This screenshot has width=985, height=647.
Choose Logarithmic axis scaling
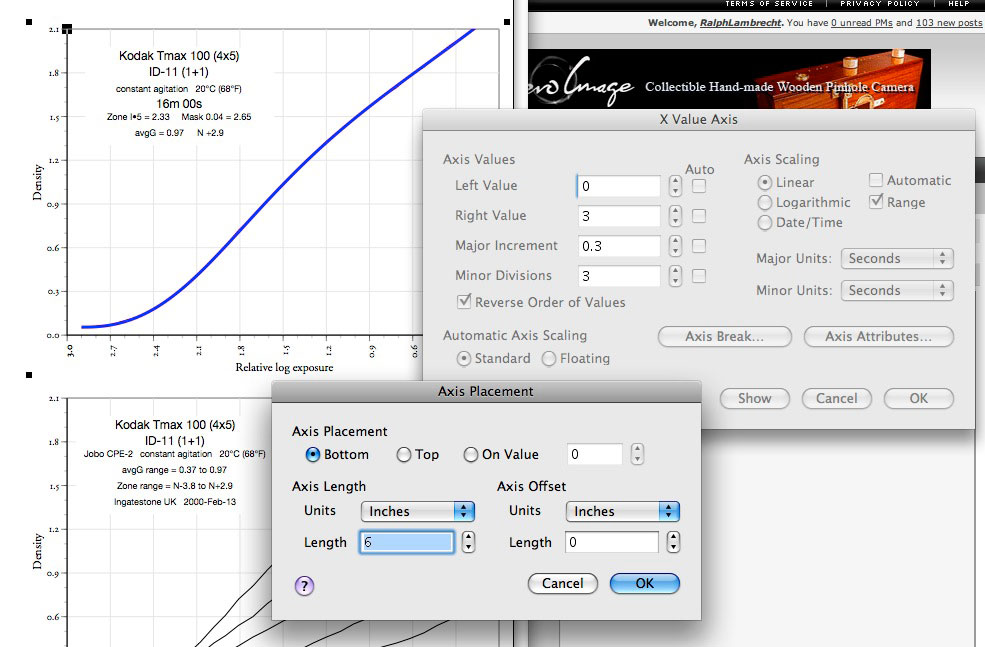pos(765,202)
